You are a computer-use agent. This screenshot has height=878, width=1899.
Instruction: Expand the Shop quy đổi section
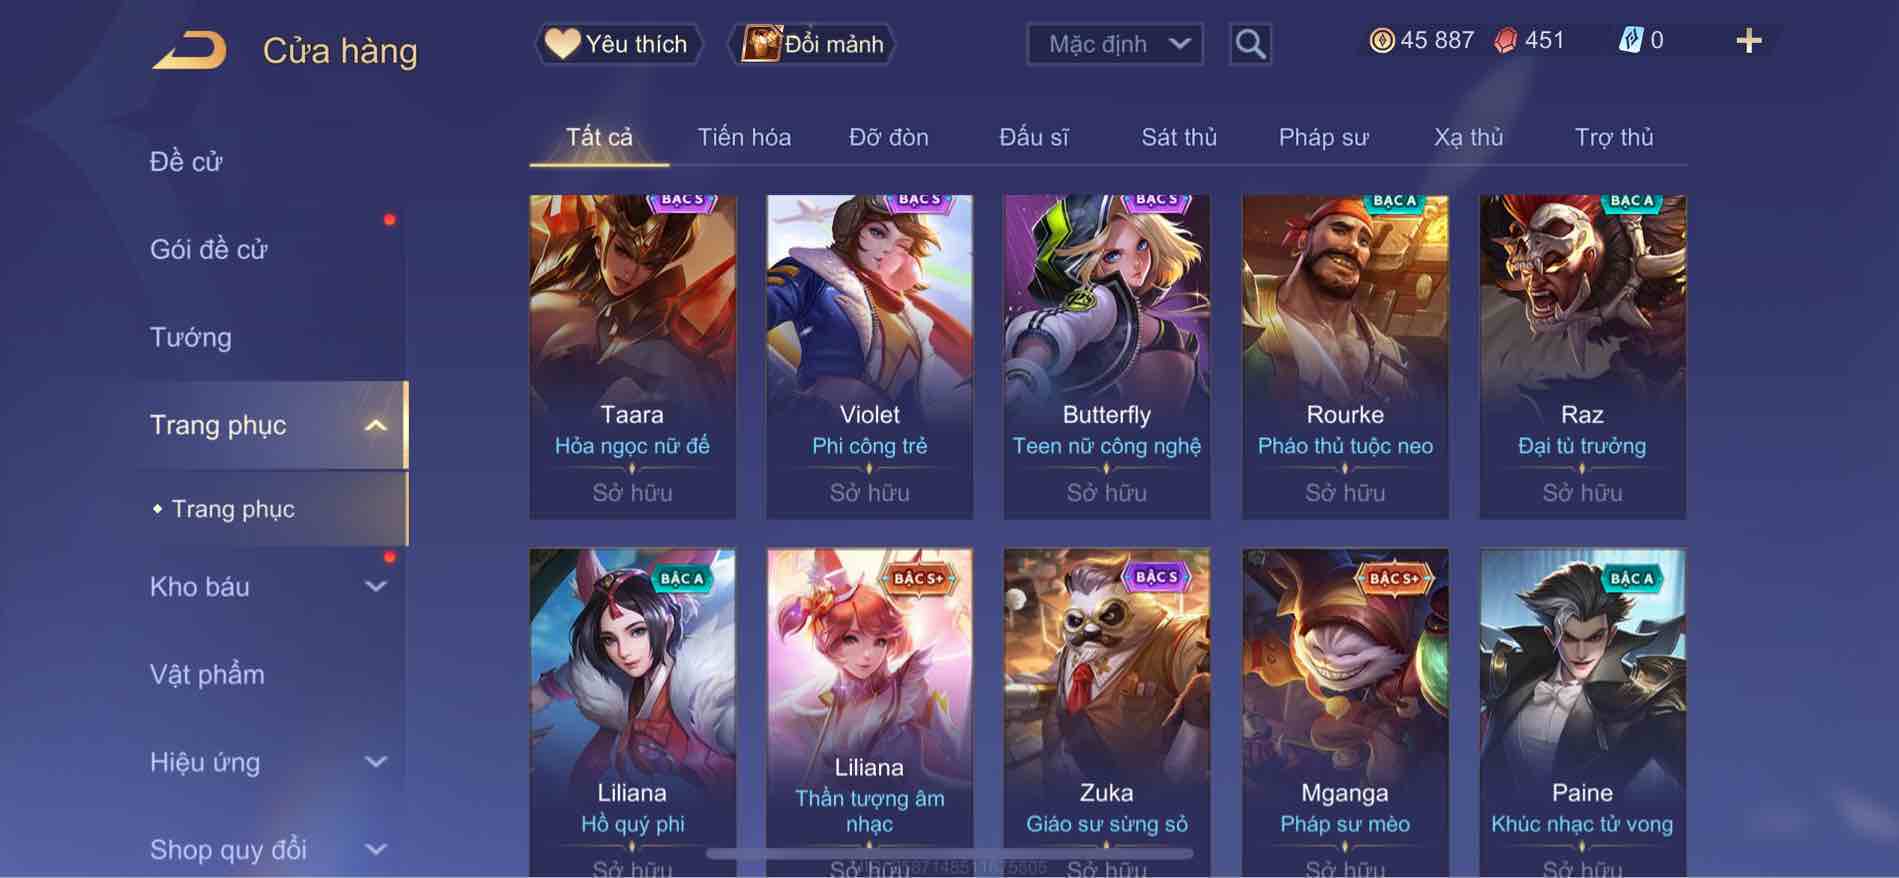[x=376, y=850]
